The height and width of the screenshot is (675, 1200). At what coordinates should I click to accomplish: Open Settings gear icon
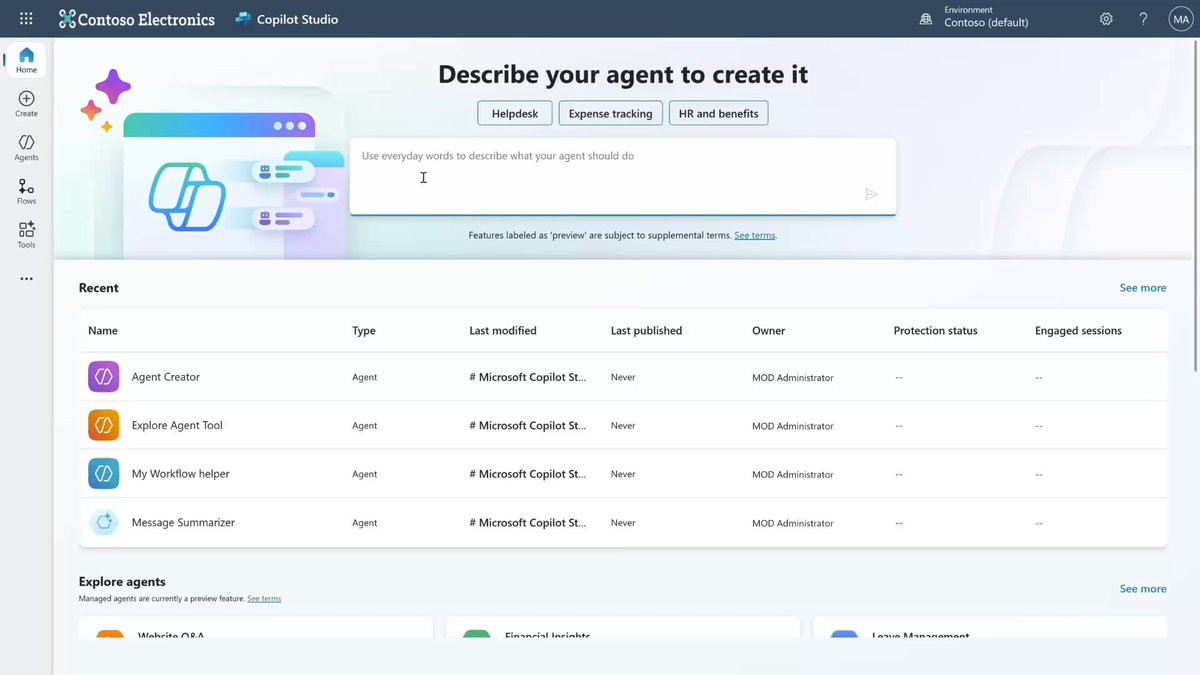pos(1106,19)
